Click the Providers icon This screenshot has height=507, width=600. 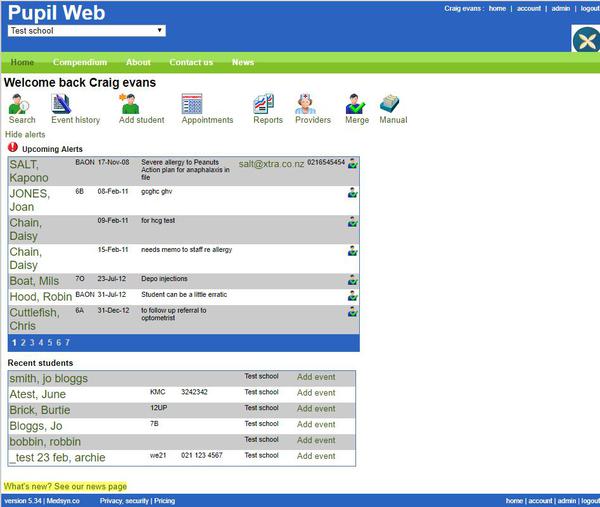(306, 103)
